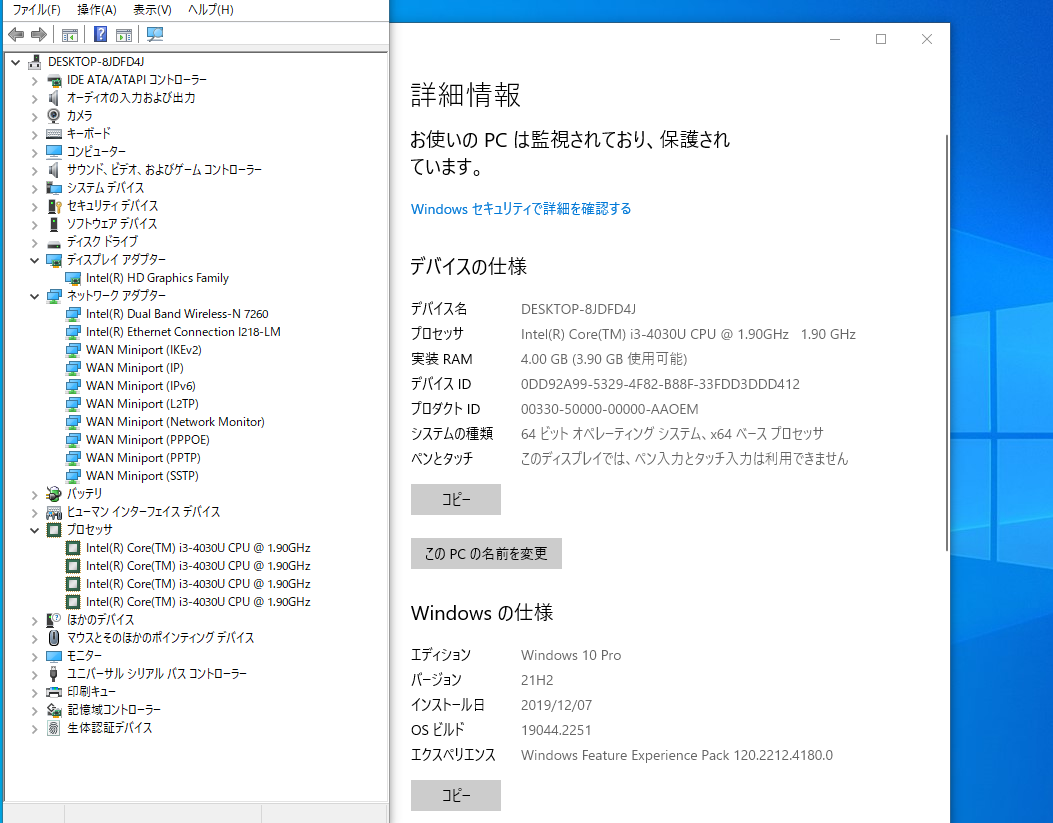Viewport: 1053px width, 823px height.
Task: Click the audio input/output speaker icon
Action: click(x=54, y=98)
